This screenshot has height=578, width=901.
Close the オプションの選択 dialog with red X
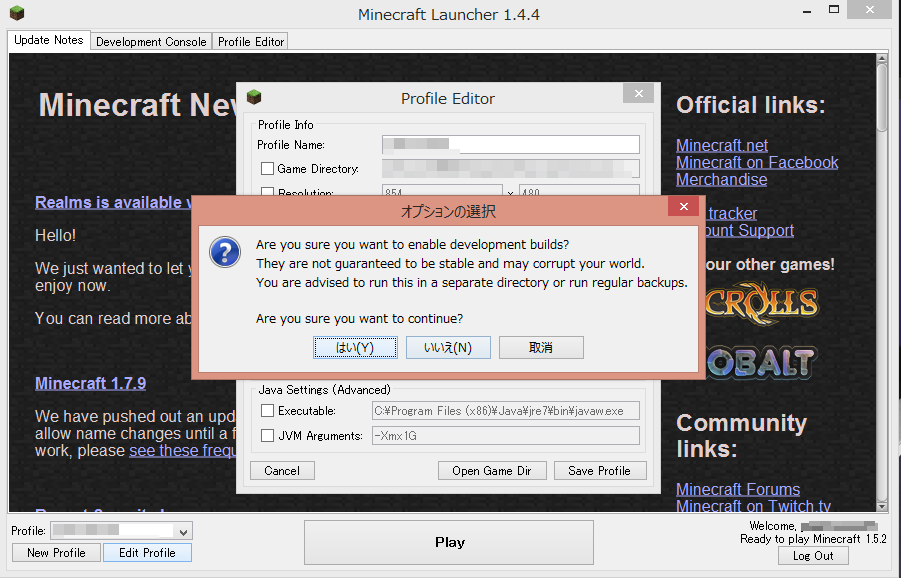683,206
